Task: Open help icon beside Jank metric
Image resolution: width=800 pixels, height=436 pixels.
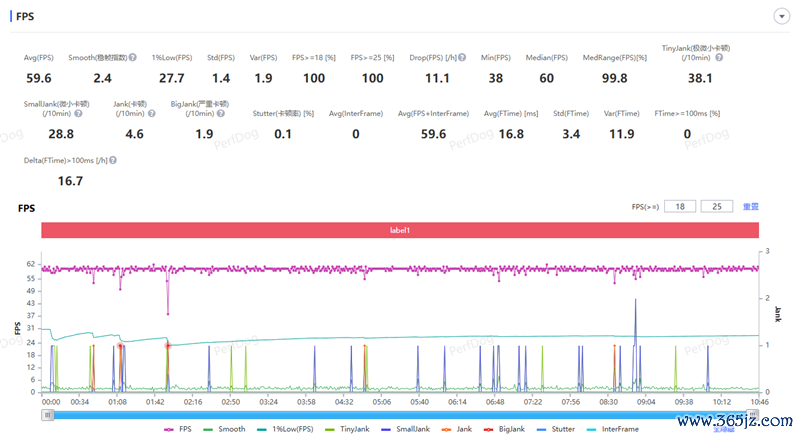Action: (x=152, y=113)
